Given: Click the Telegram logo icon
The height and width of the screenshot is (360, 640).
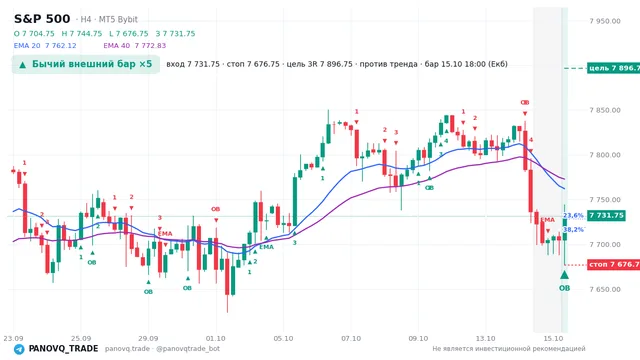Looking at the screenshot, I should coord(19,349).
